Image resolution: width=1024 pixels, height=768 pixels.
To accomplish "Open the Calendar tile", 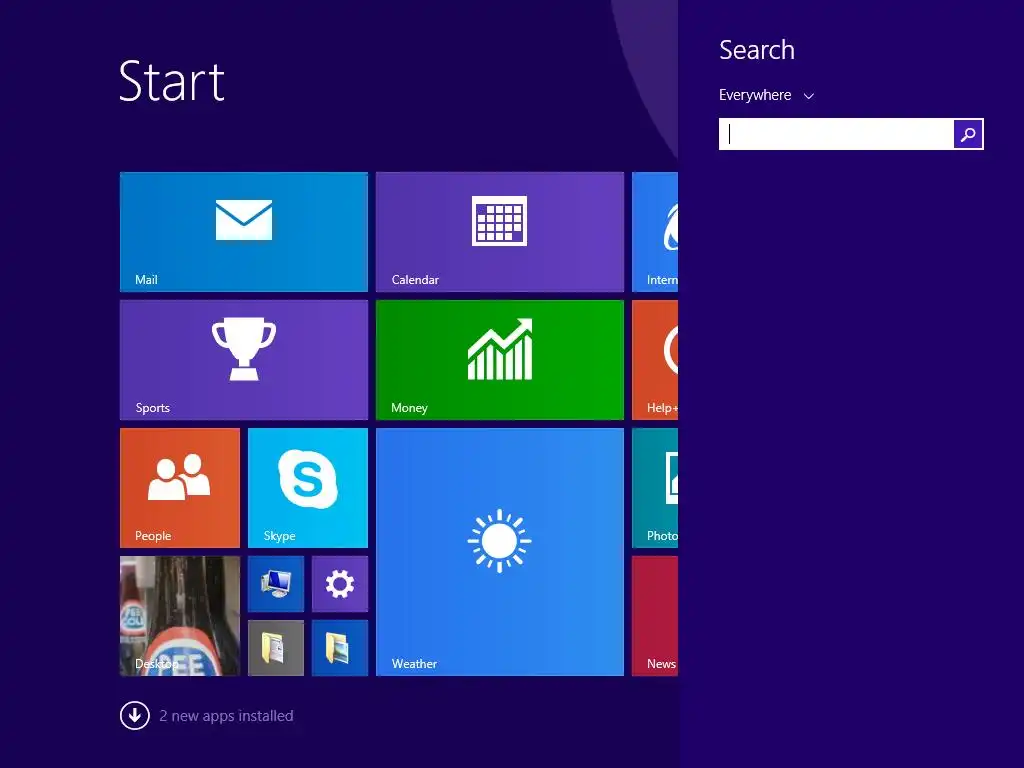I will [x=500, y=232].
